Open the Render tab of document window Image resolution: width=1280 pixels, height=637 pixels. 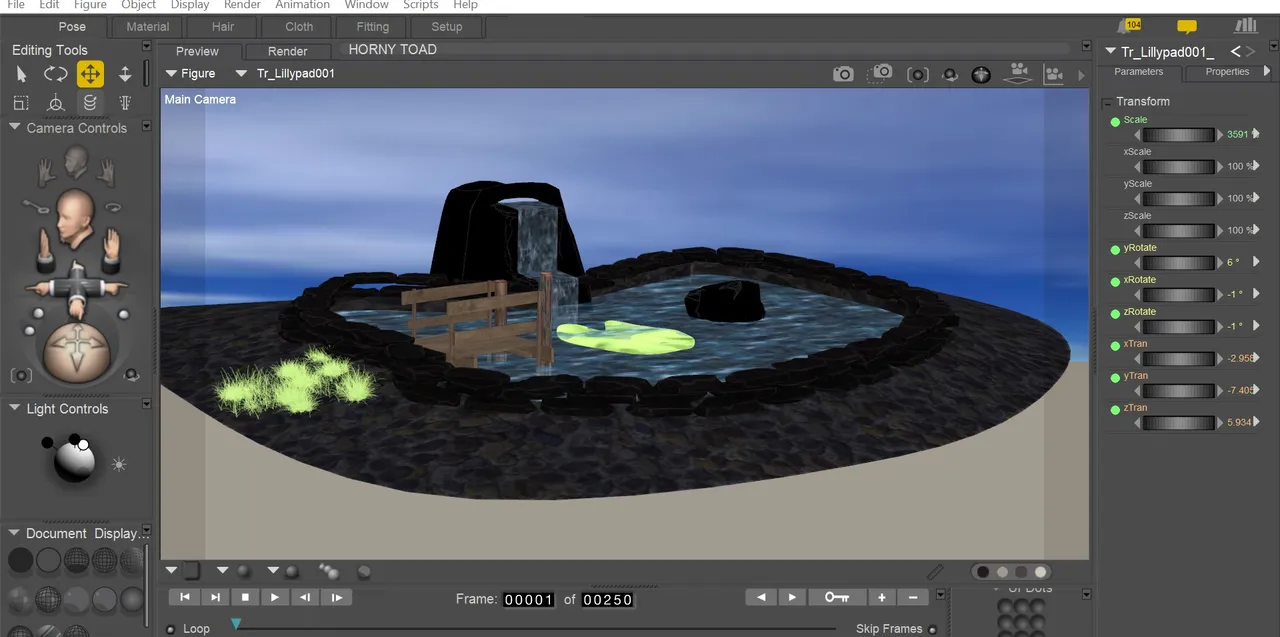point(288,51)
